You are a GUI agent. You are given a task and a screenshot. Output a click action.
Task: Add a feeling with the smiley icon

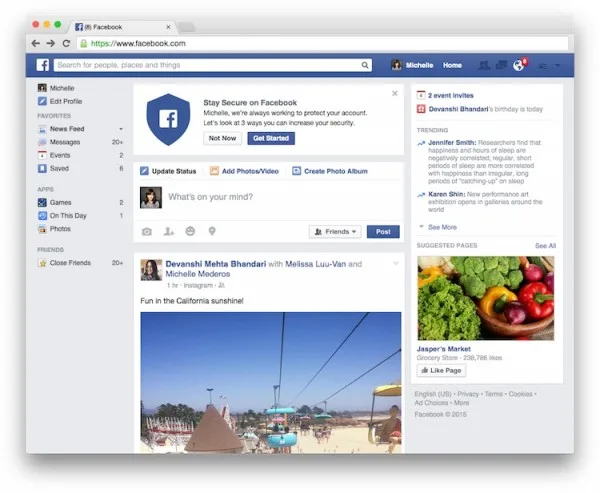click(x=190, y=231)
